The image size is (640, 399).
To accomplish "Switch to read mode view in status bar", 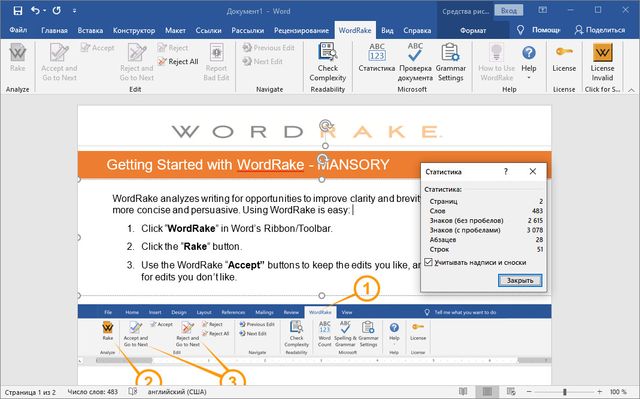I will tap(463, 392).
